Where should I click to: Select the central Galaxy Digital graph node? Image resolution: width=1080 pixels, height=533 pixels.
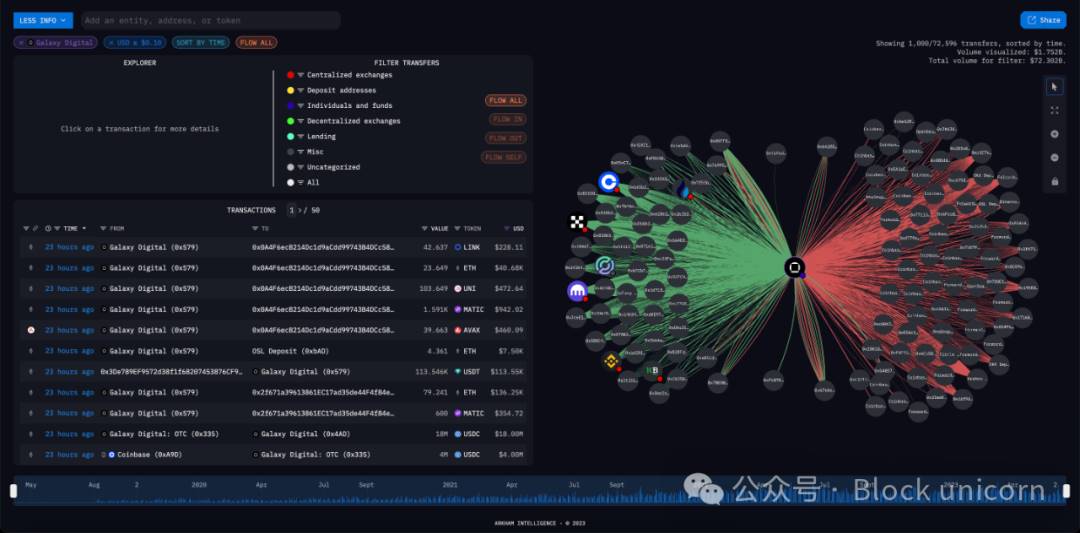[x=794, y=268]
